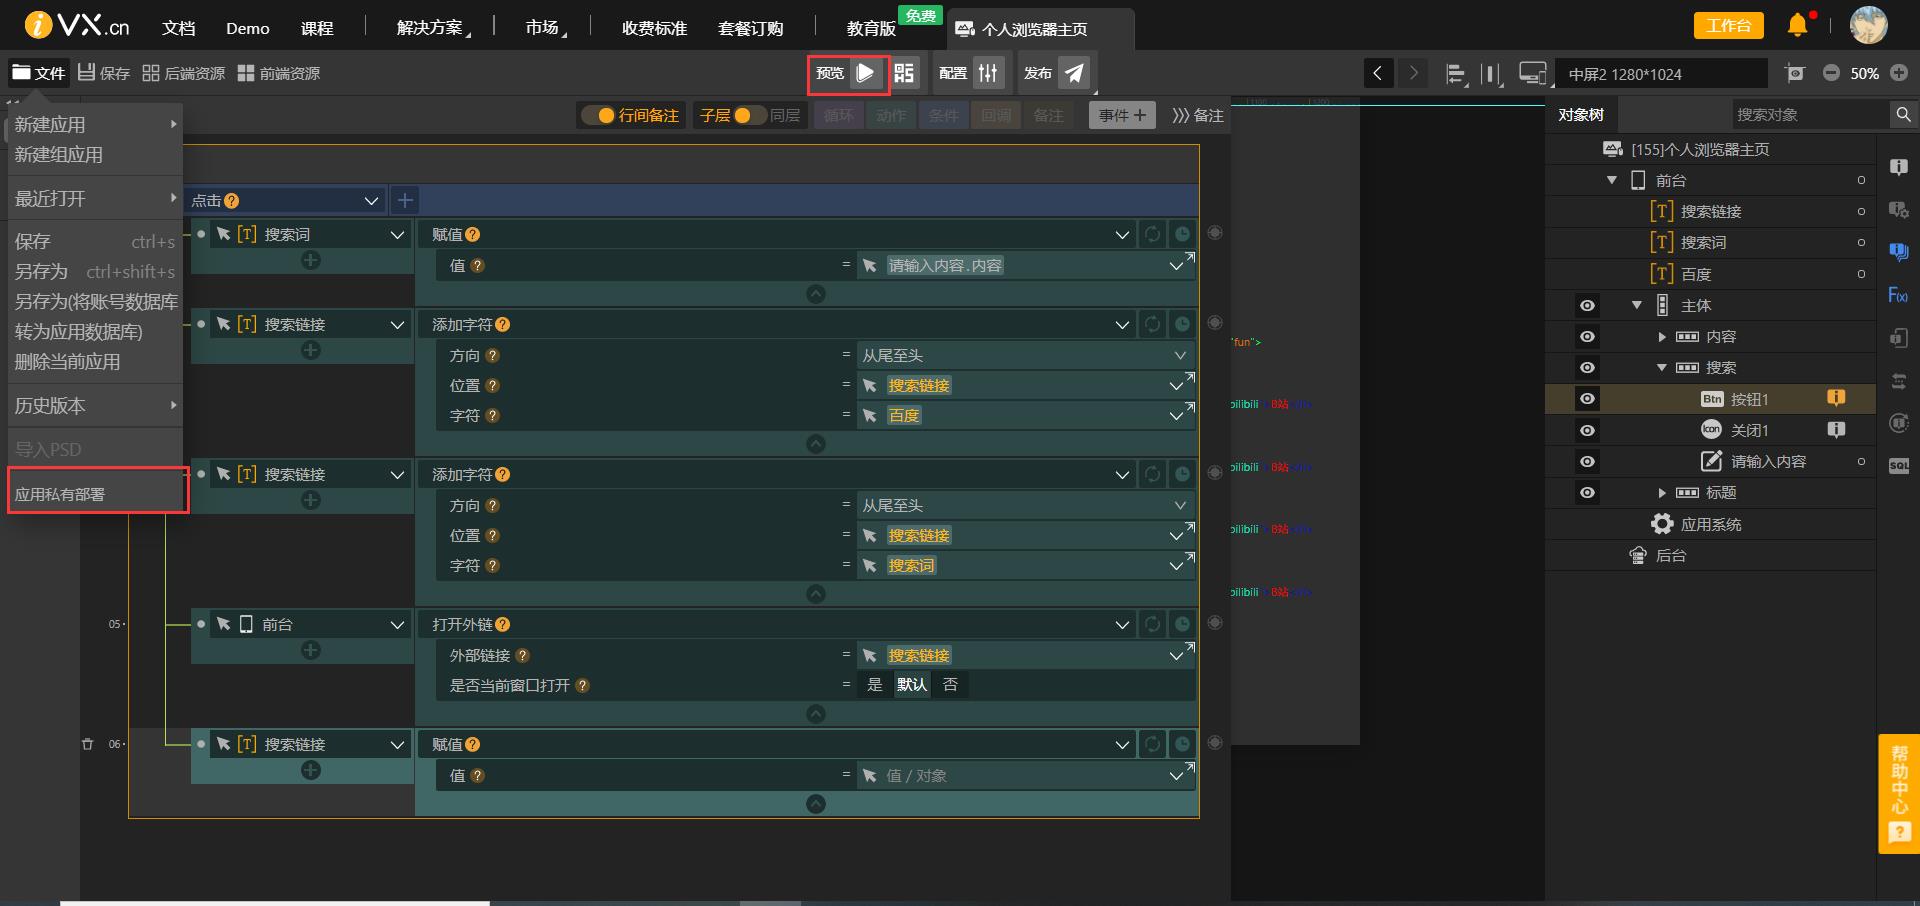Toggle visibility of 搜索 layer
Screen dimensions: 1920x906
click(x=1587, y=367)
